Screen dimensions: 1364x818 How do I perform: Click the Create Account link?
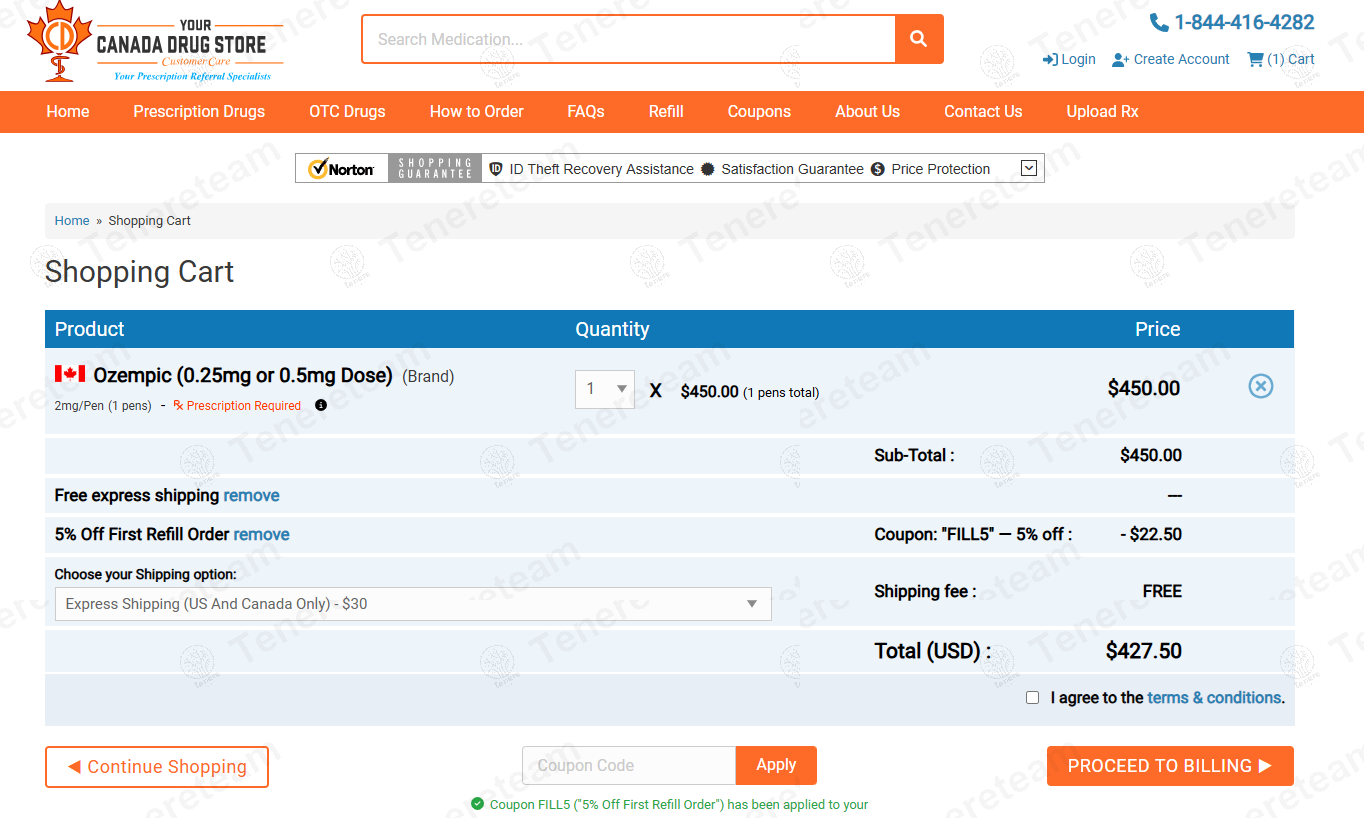(x=1171, y=59)
